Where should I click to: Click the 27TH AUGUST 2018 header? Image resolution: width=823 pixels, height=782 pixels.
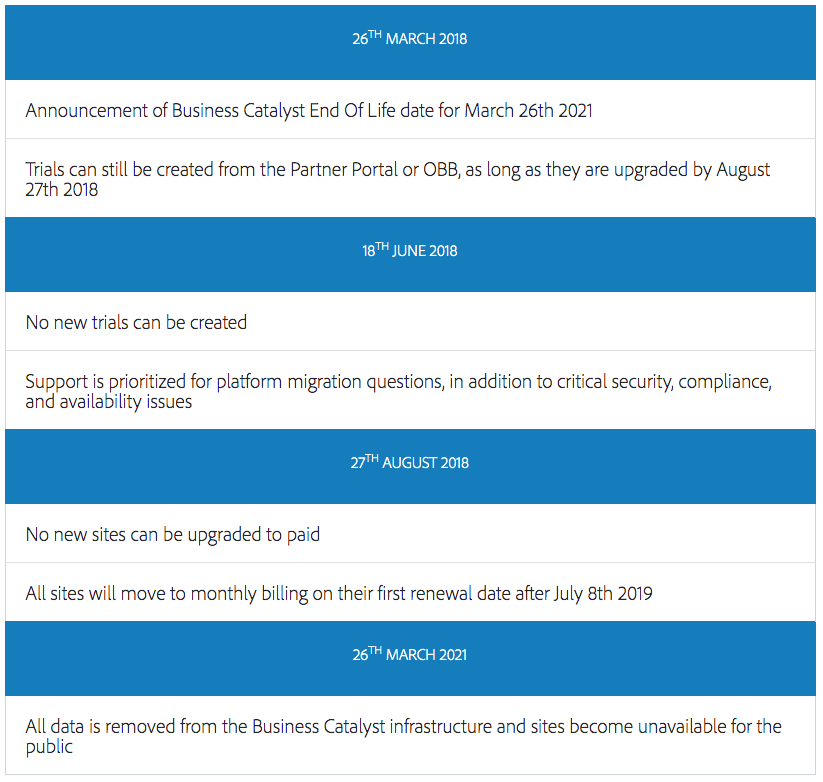click(410, 467)
